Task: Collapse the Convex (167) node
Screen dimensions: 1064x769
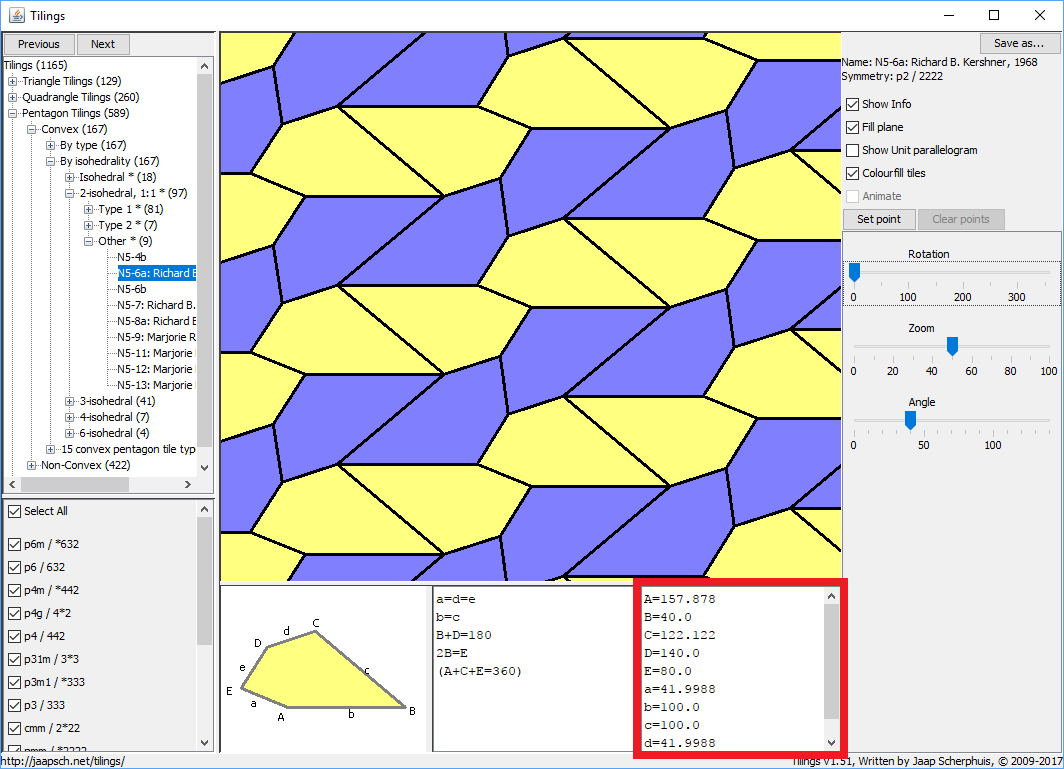Action: pyautogui.click(x=31, y=129)
